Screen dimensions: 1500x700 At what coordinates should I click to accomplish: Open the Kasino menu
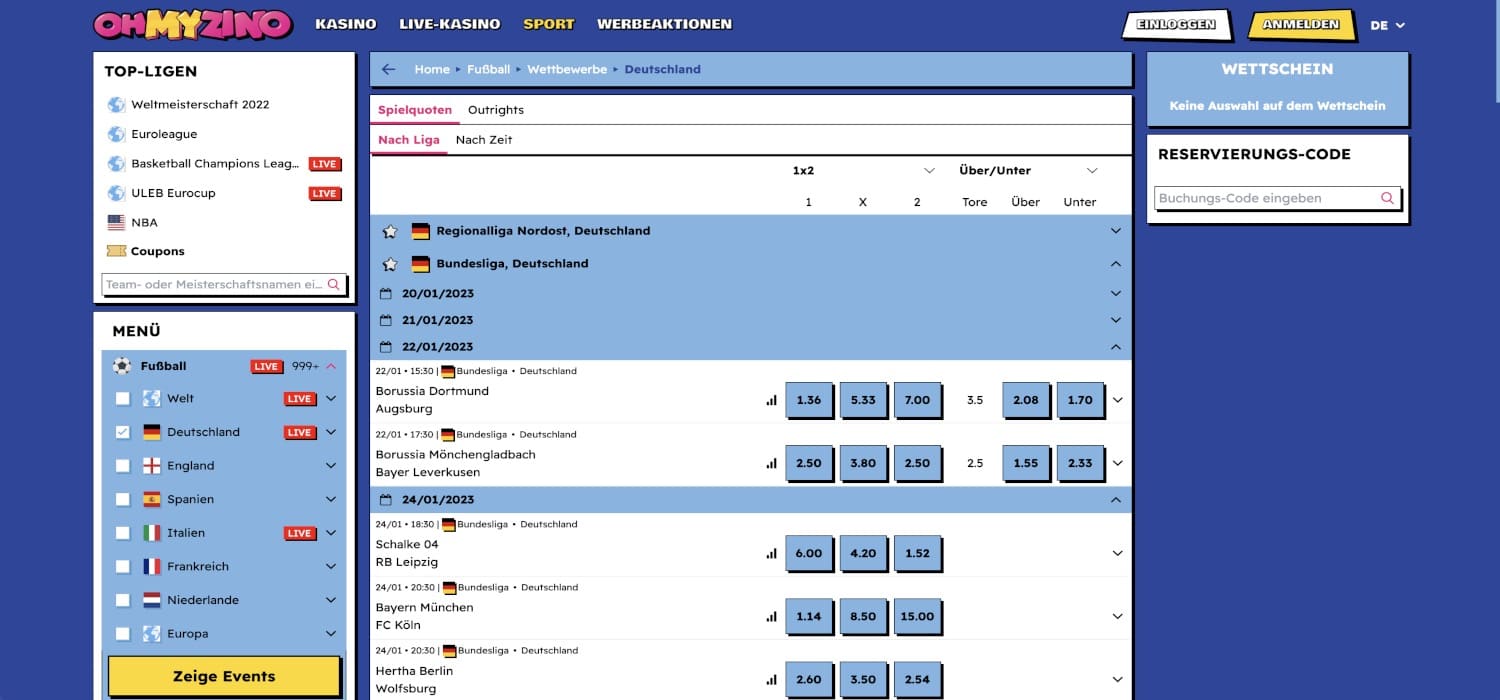(x=346, y=24)
